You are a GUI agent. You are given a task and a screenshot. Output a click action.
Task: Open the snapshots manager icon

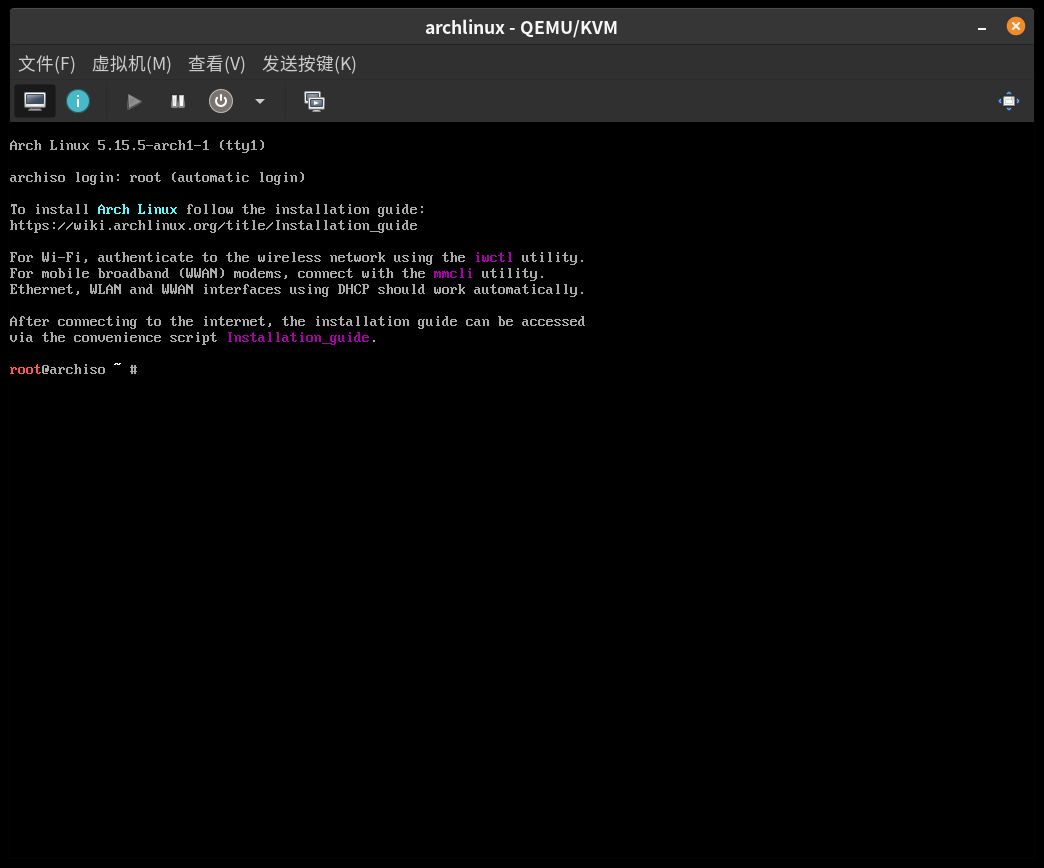coord(314,101)
